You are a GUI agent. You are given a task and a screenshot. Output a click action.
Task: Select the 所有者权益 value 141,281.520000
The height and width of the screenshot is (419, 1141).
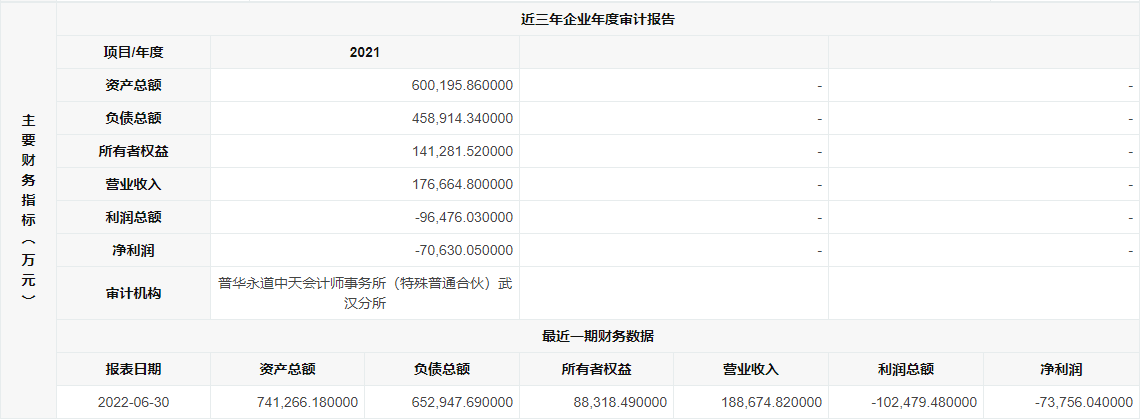462,152
